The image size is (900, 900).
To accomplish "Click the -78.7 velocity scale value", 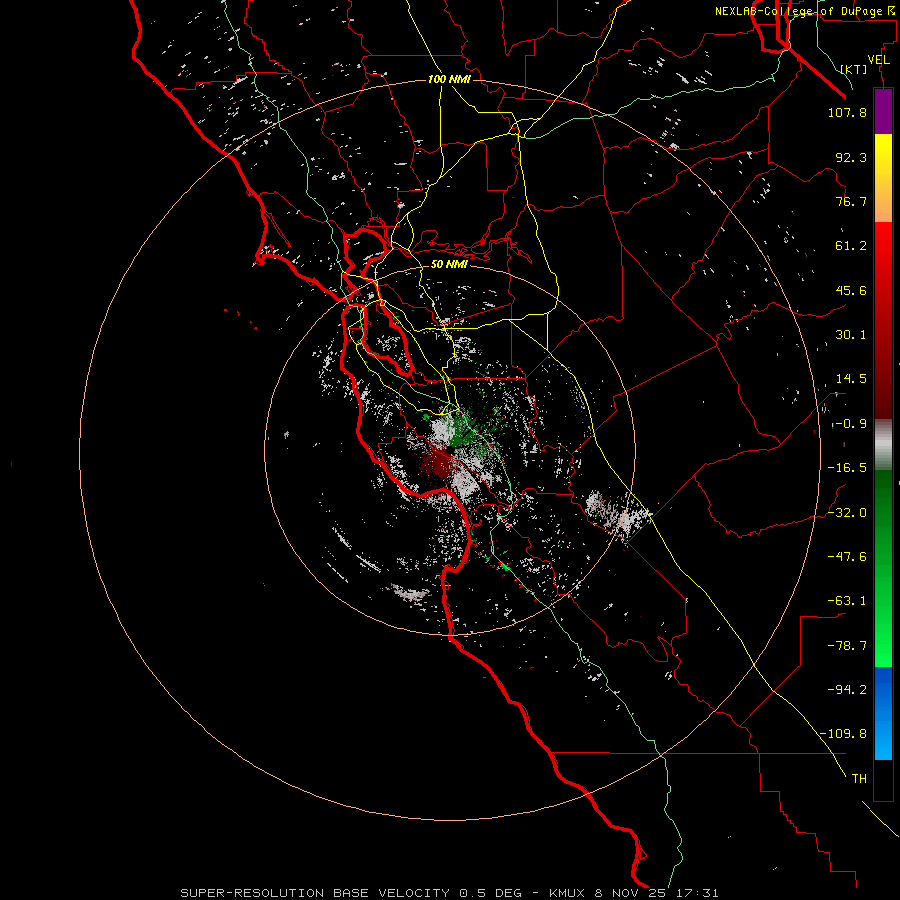I will click(847, 646).
